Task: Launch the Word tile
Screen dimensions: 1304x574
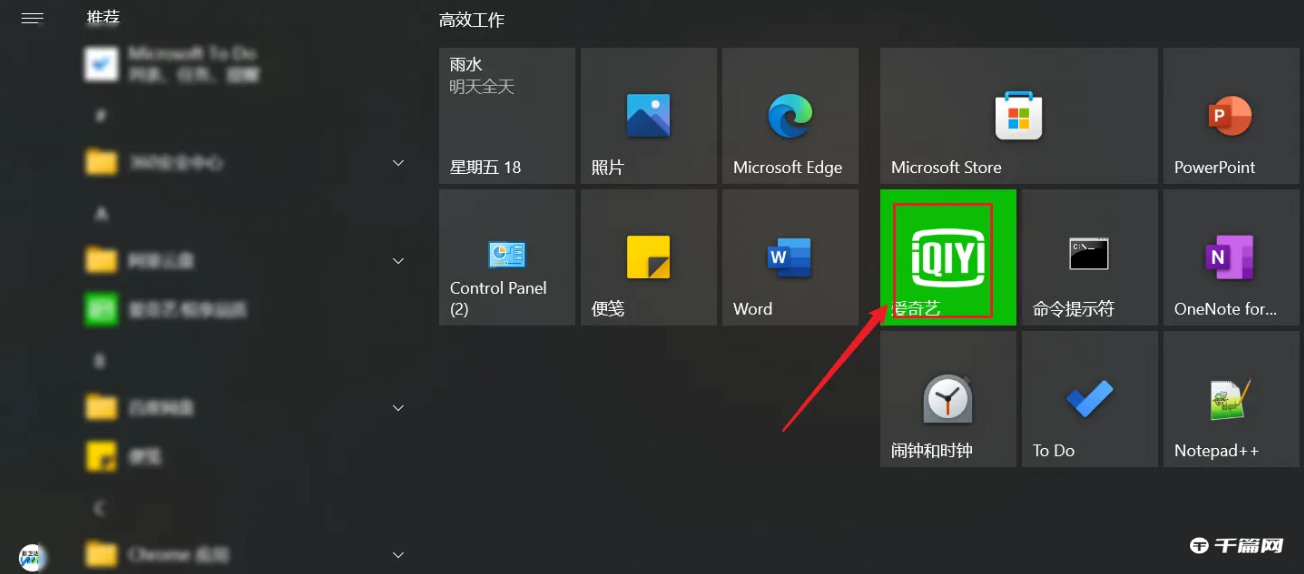Action: click(x=790, y=258)
